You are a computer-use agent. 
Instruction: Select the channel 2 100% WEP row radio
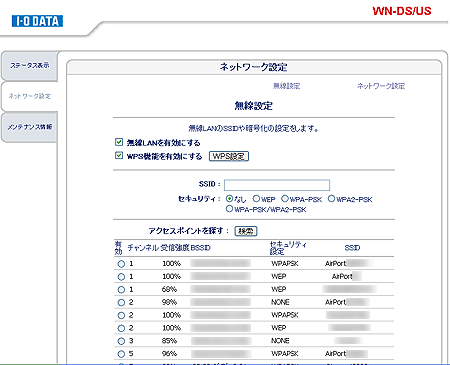[x=121, y=328]
